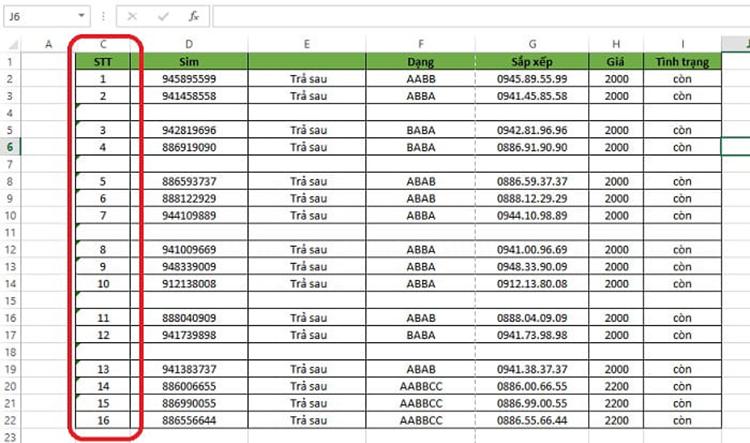Click the Tình trạng header cell
This screenshot has height=443, width=750.
(683, 62)
